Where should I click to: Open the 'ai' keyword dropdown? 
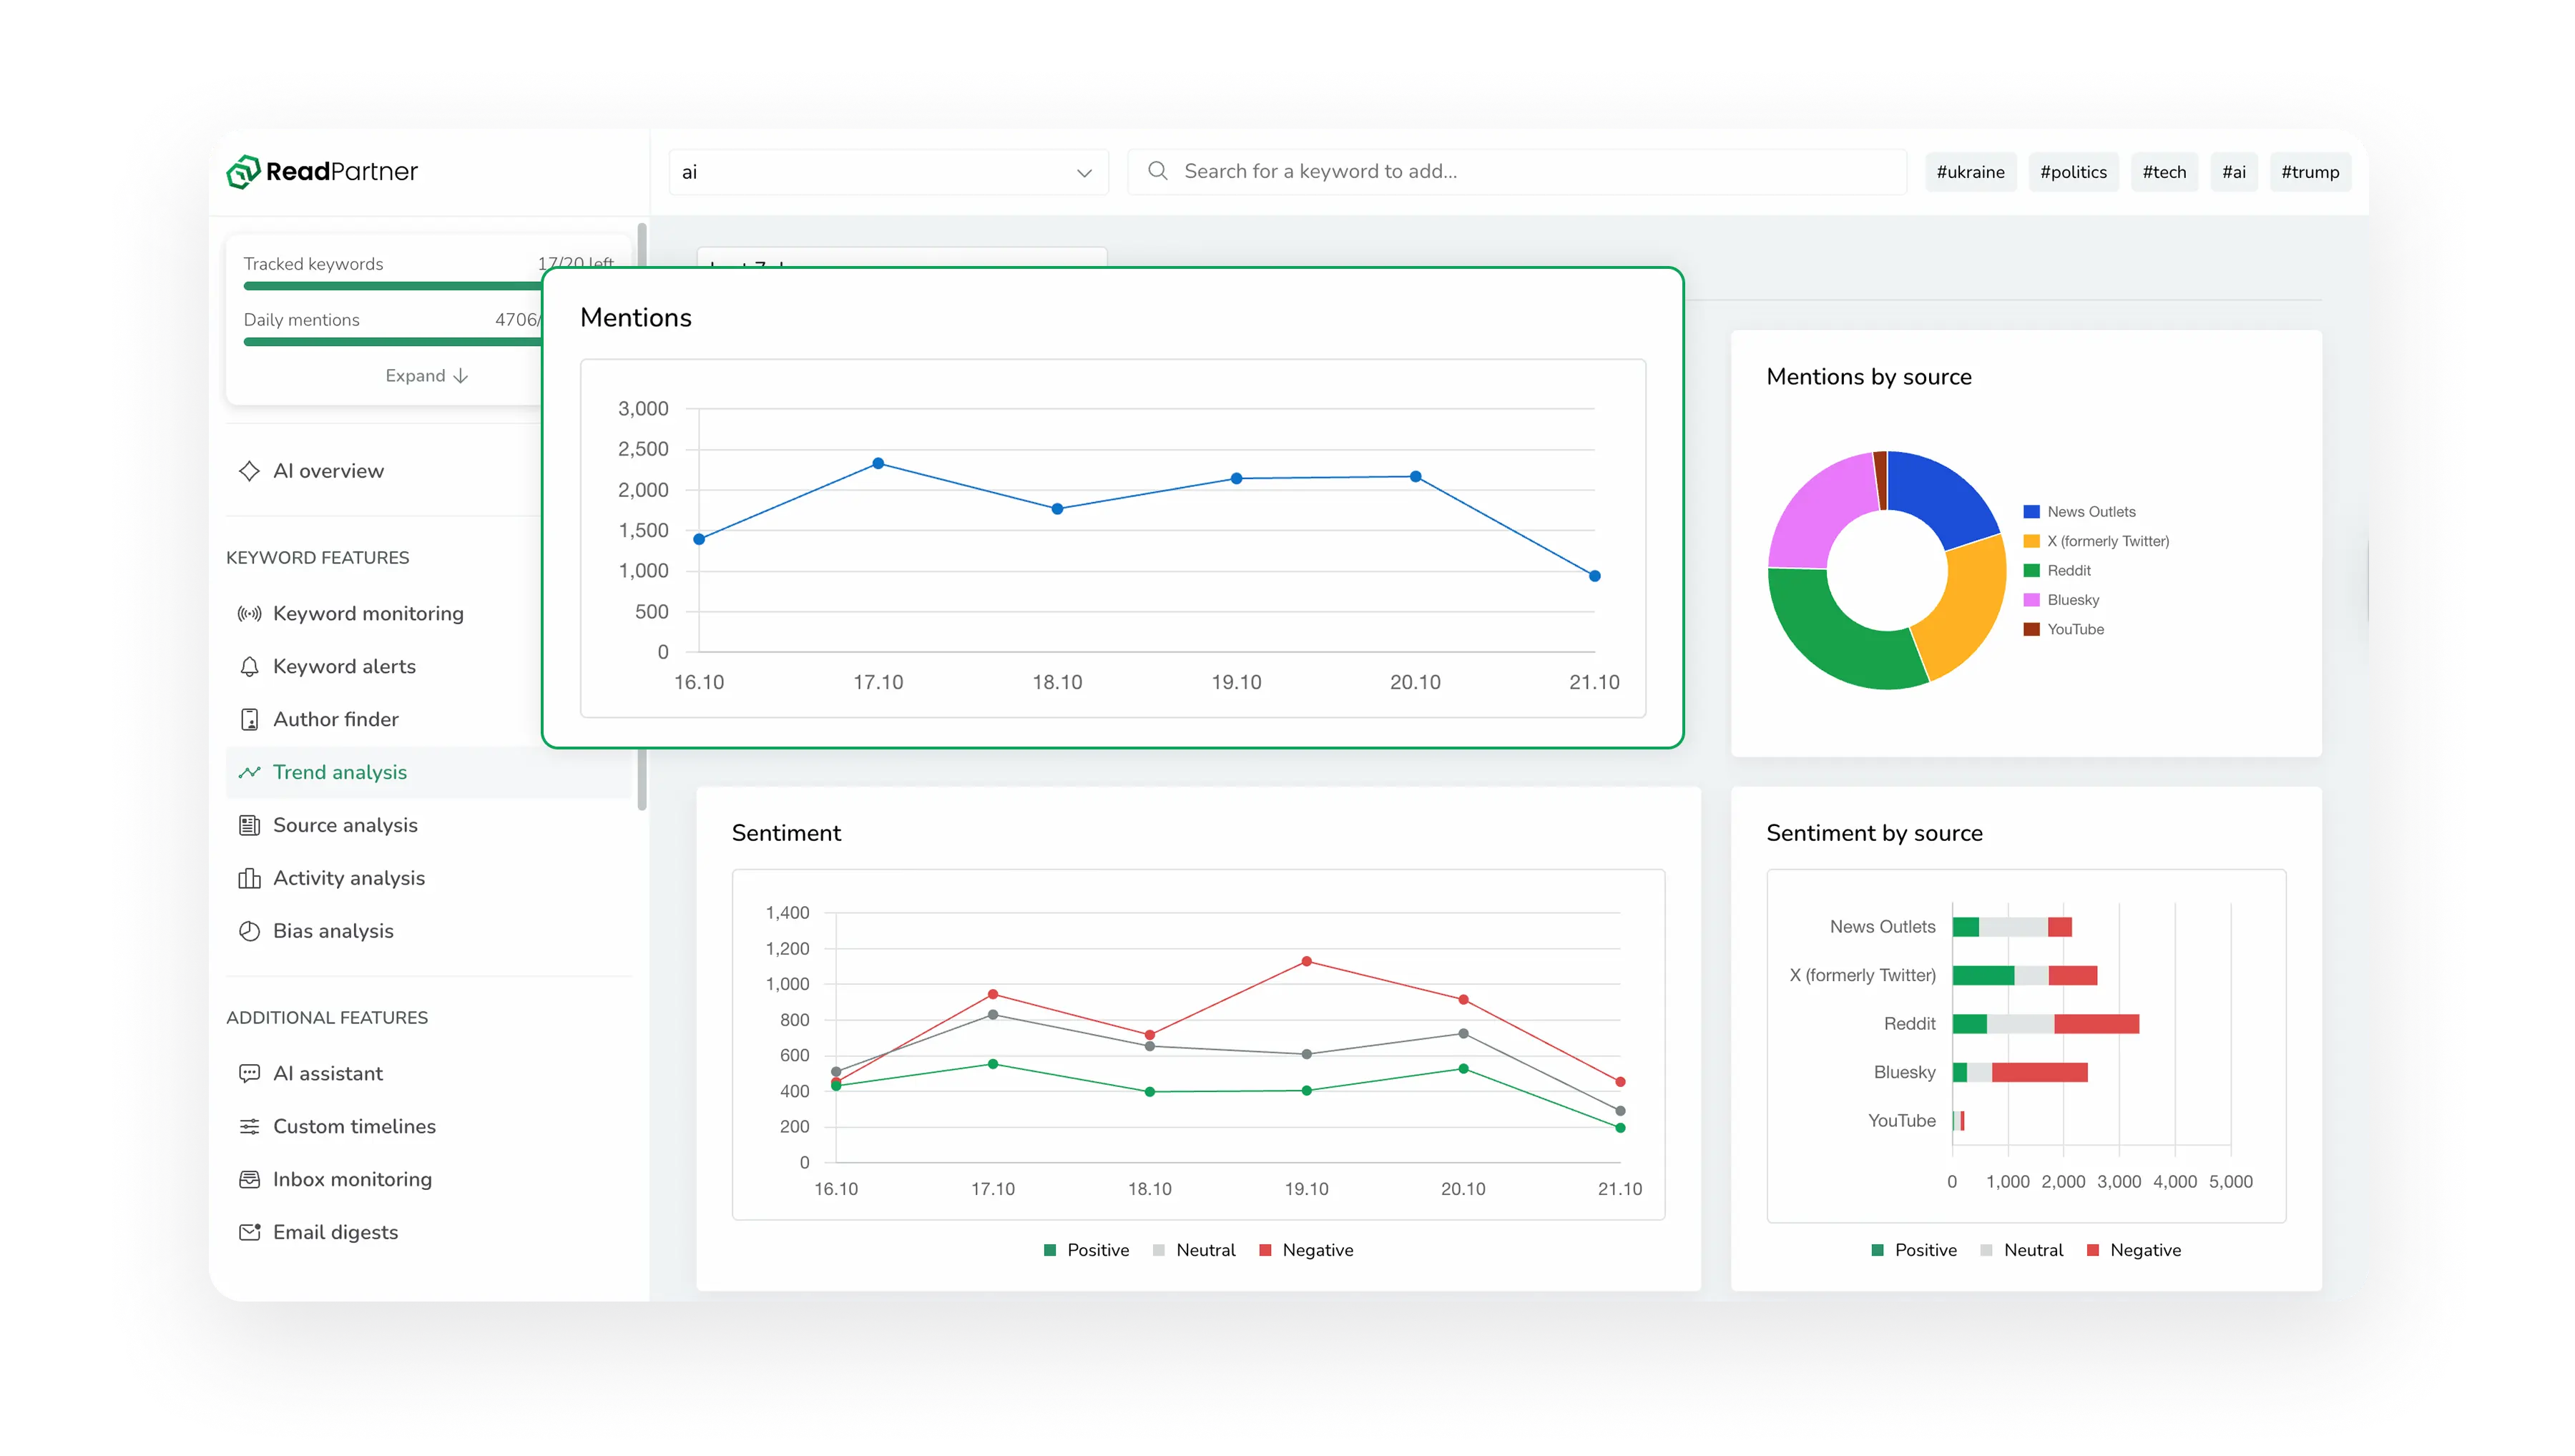(x=887, y=172)
